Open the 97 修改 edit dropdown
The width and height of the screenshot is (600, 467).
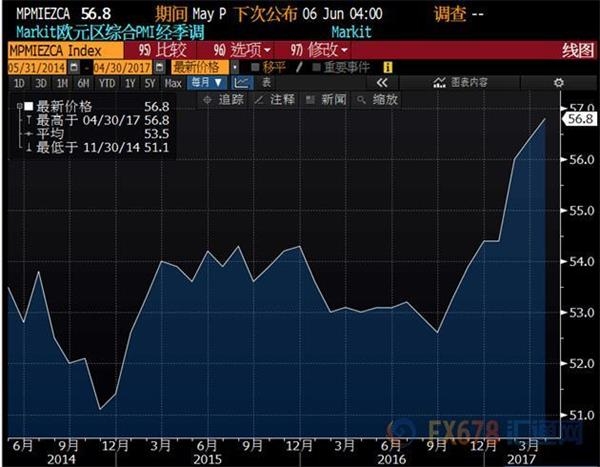click(318, 50)
